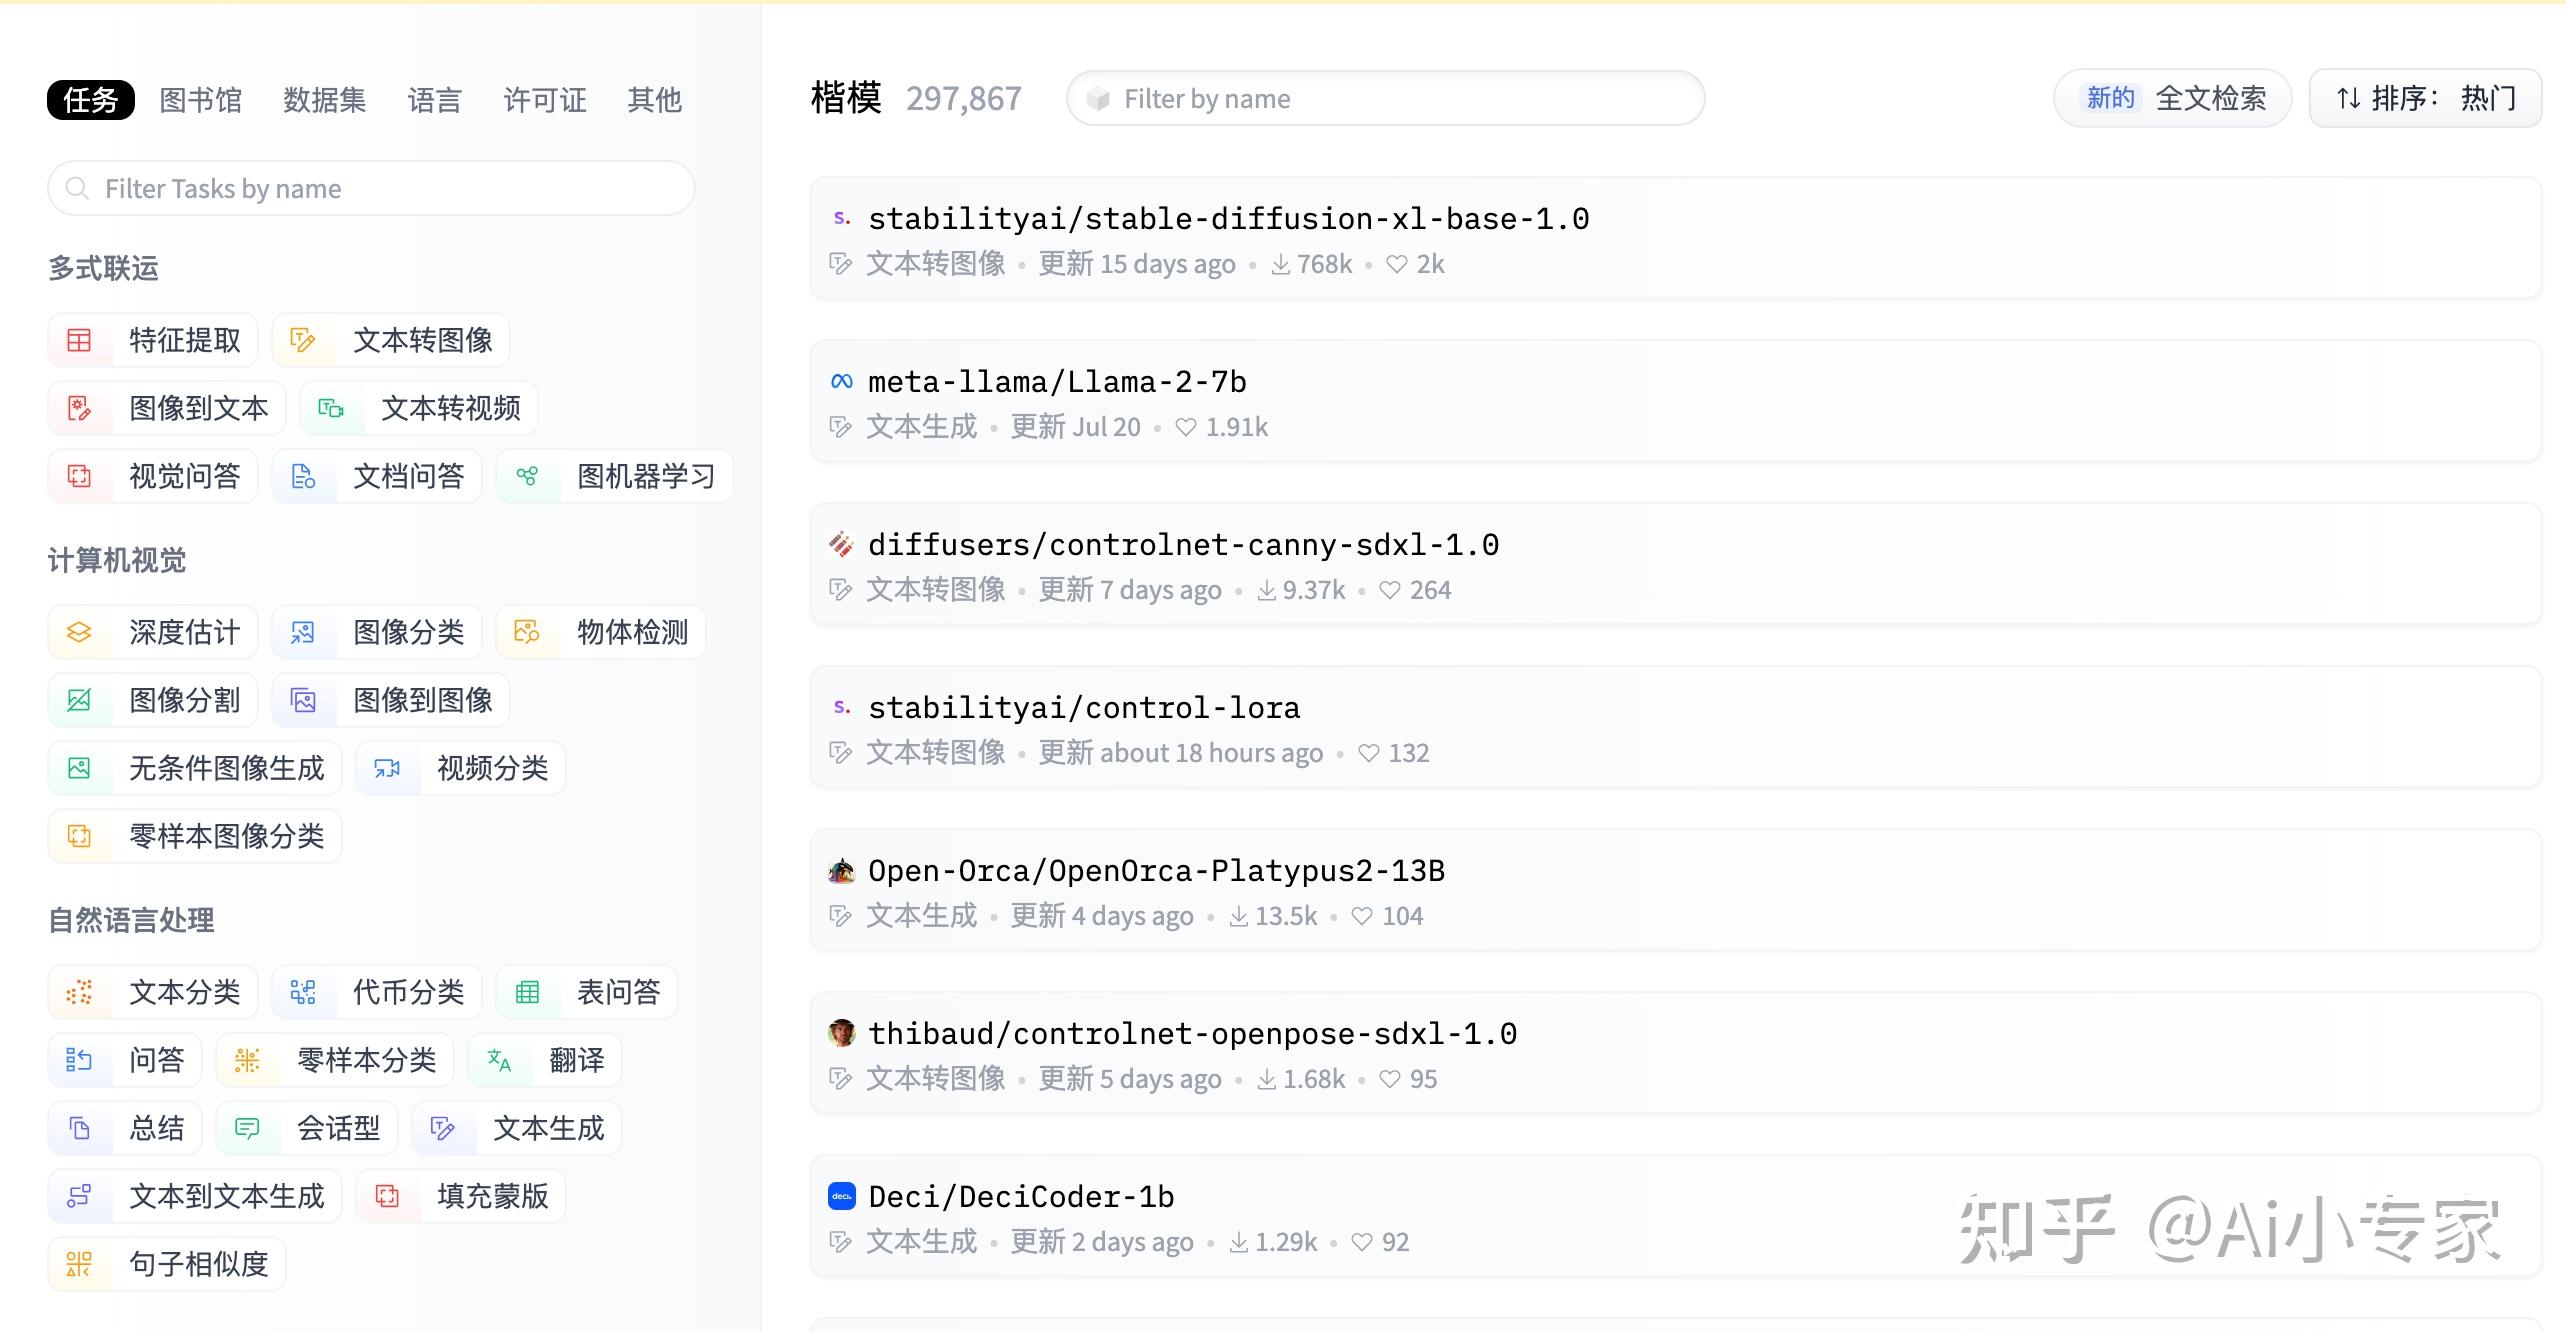Enable the 全文检索 option
The height and width of the screenshot is (1332, 2566).
click(x=2212, y=97)
